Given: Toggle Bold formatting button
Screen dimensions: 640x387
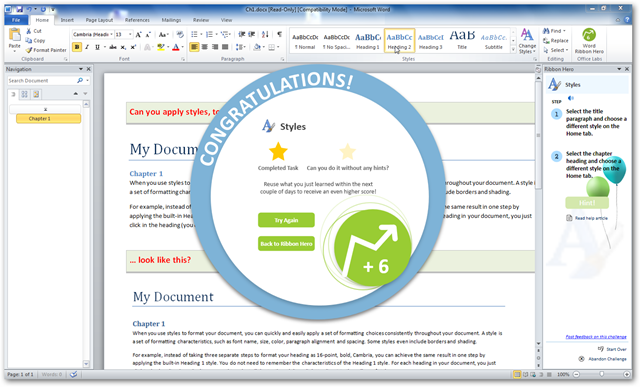Looking at the screenshot, I should (x=77, y=47).
